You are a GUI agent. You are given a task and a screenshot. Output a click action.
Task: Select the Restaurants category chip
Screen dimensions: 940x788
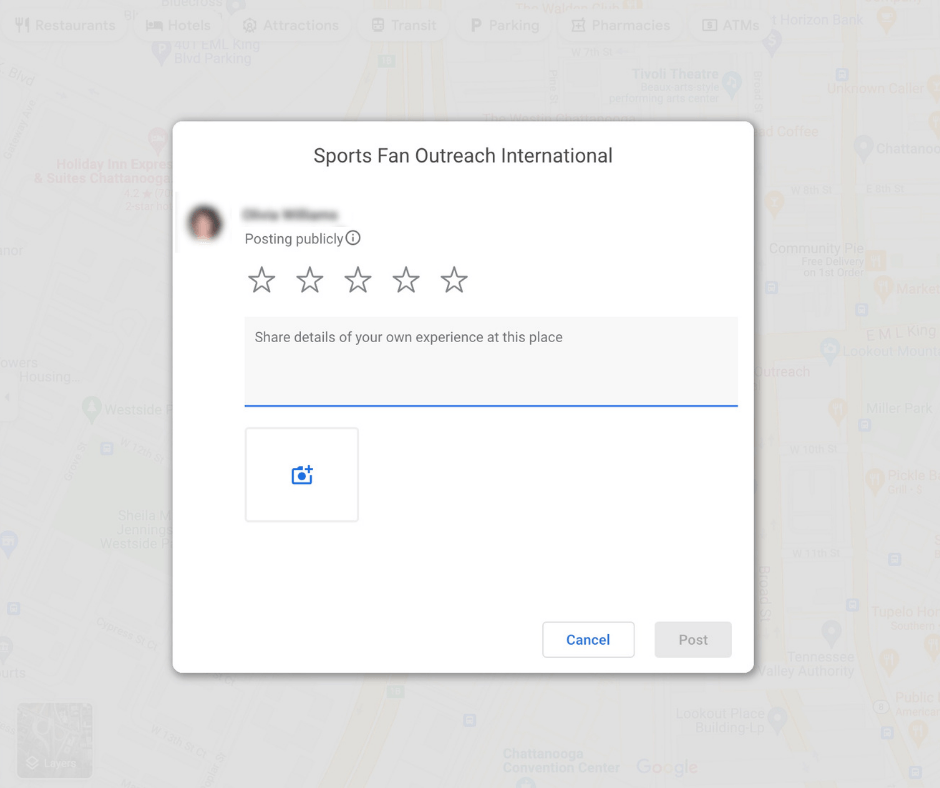(x=65, y=25)
